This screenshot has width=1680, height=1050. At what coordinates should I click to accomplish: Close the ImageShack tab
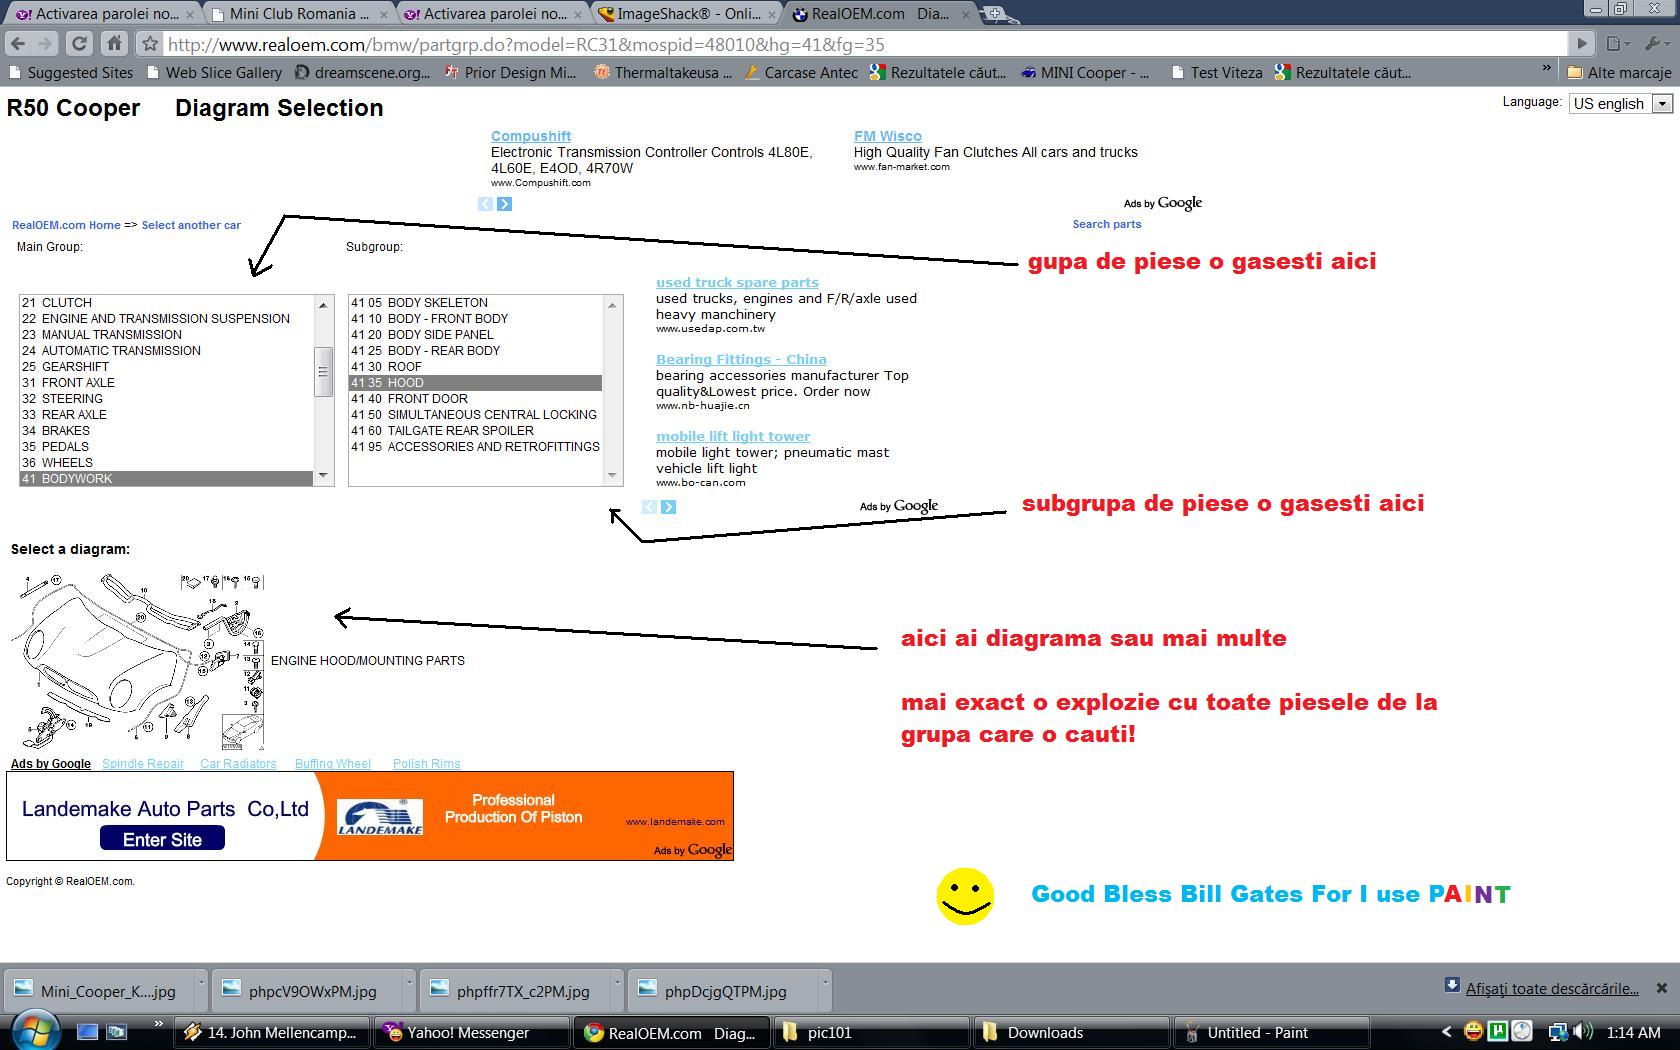point(771,15)
